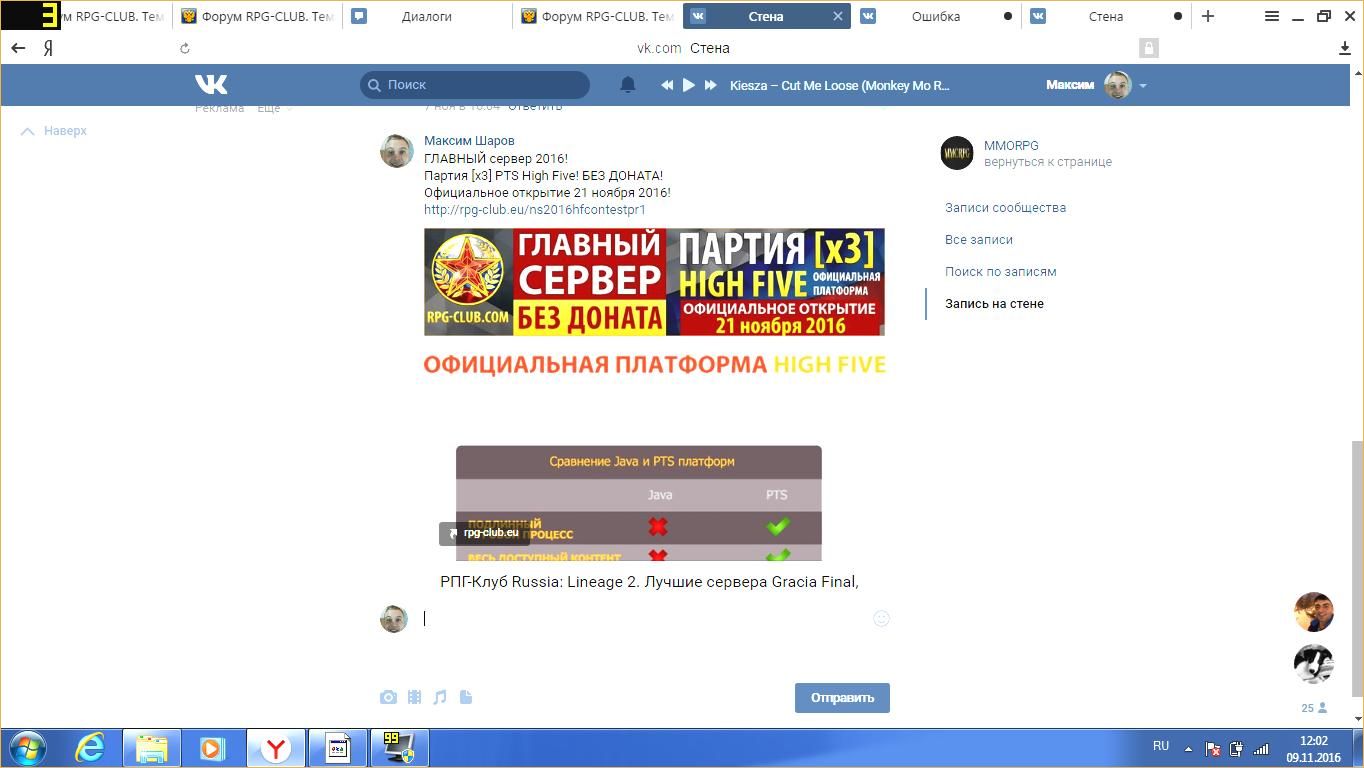
Task: Open Максим Шаров author profile link
Action: click(469, 141)
